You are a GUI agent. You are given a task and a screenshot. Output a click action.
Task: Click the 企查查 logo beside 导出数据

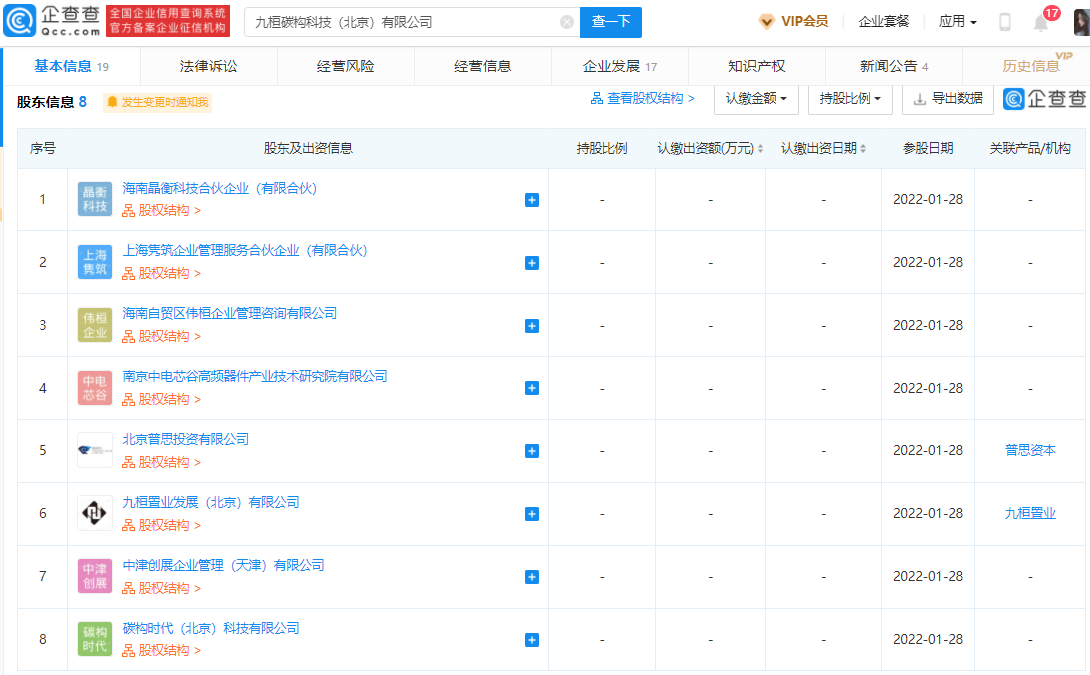(1045, 99)
